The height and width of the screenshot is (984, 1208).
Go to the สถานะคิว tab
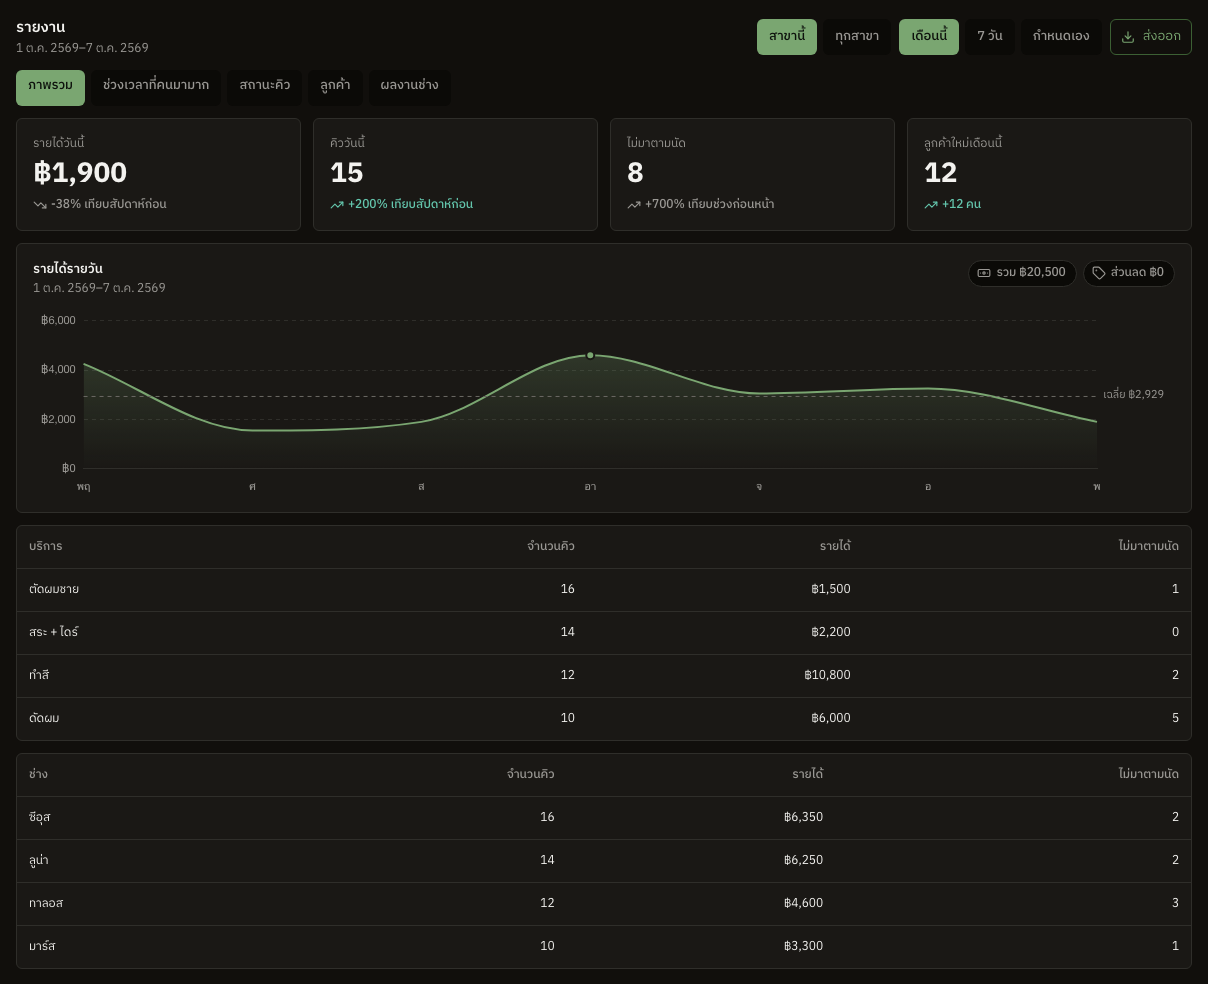click(265, 87)
